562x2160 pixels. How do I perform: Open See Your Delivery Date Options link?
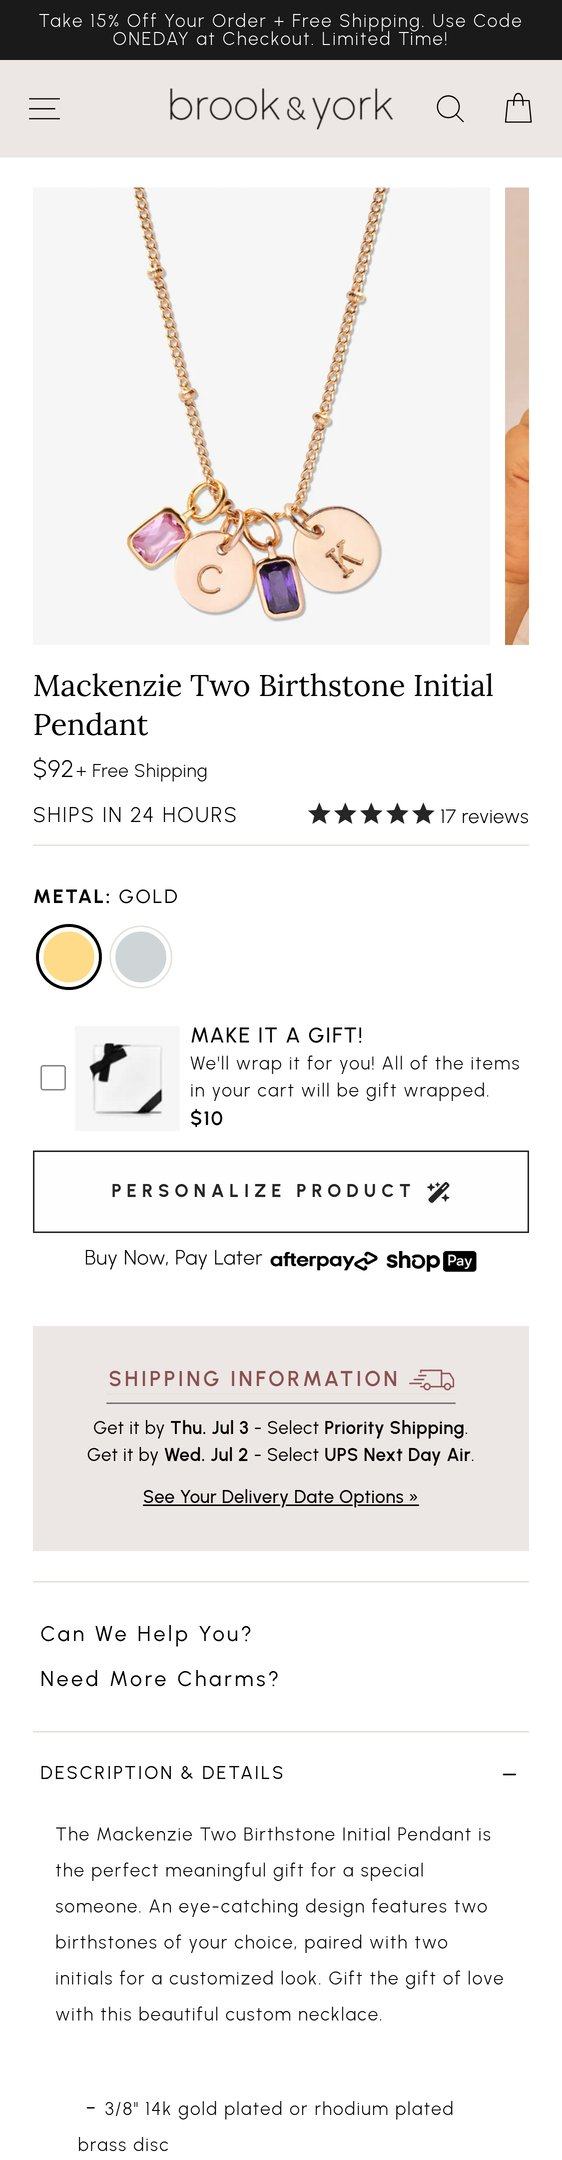(x=281, y=1497)
